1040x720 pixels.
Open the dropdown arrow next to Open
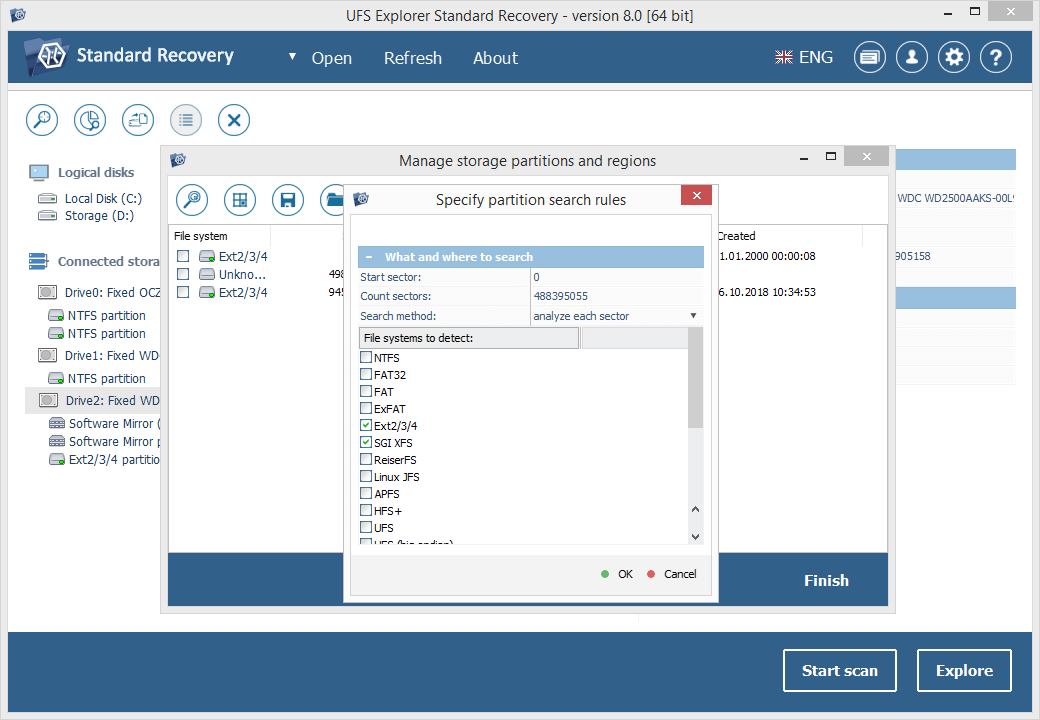tap(292, 57)
